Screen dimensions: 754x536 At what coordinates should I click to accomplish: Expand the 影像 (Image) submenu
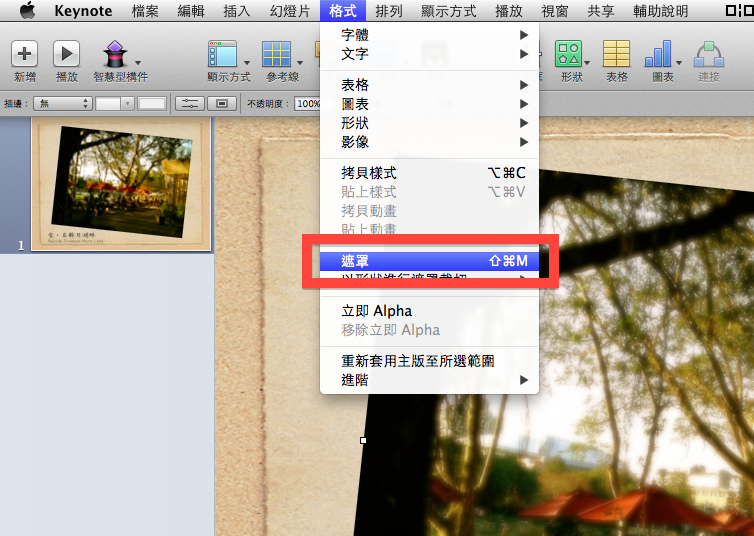(429, 142)
